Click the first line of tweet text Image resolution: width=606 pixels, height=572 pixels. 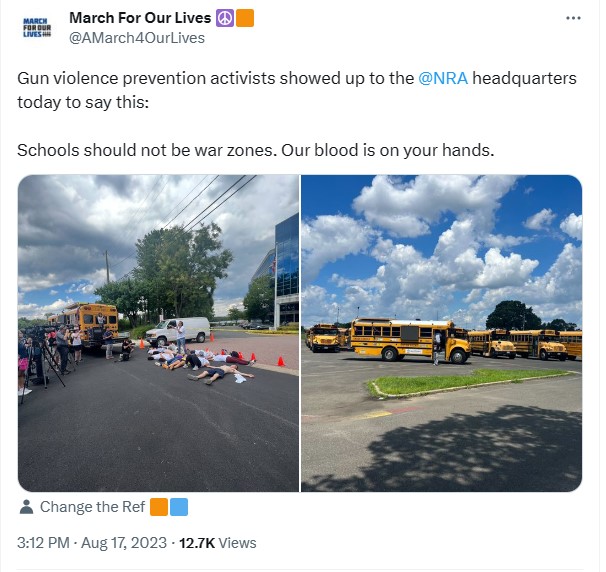tap(297, 78)
